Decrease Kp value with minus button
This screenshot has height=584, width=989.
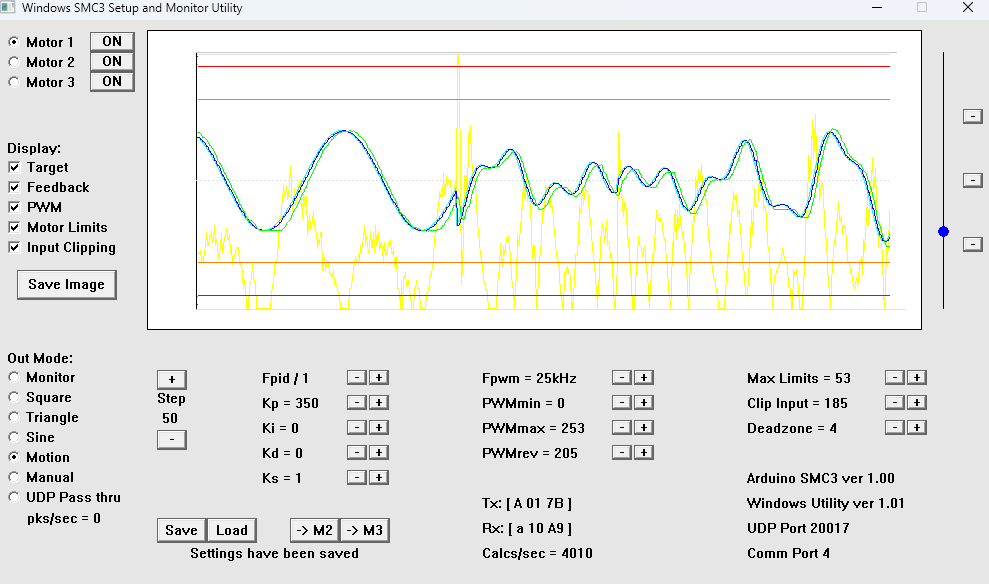coord(356,403)
